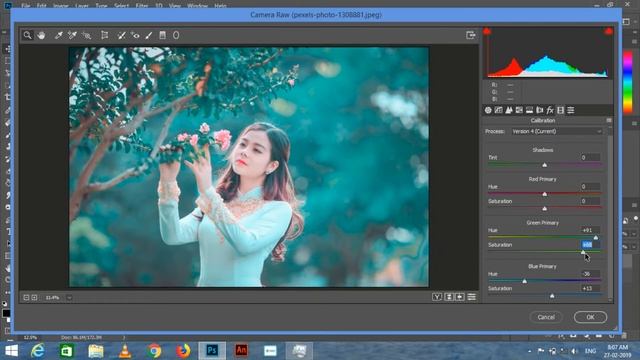Choose the Spot Removal tool
The image size is (640, 360).
121,36
